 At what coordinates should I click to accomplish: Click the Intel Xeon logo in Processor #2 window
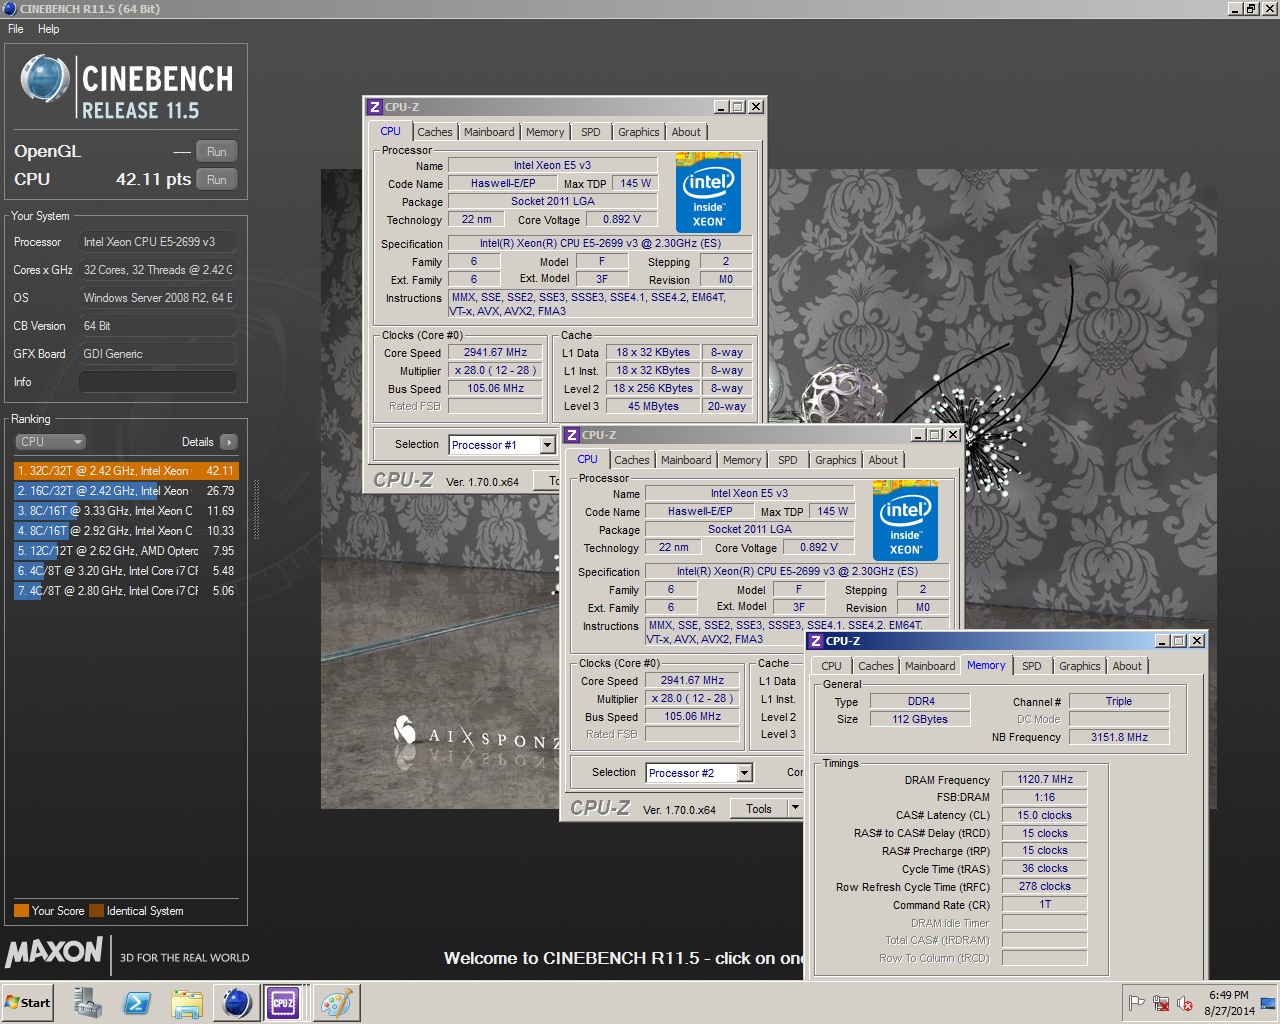click(x=905, y=520)
